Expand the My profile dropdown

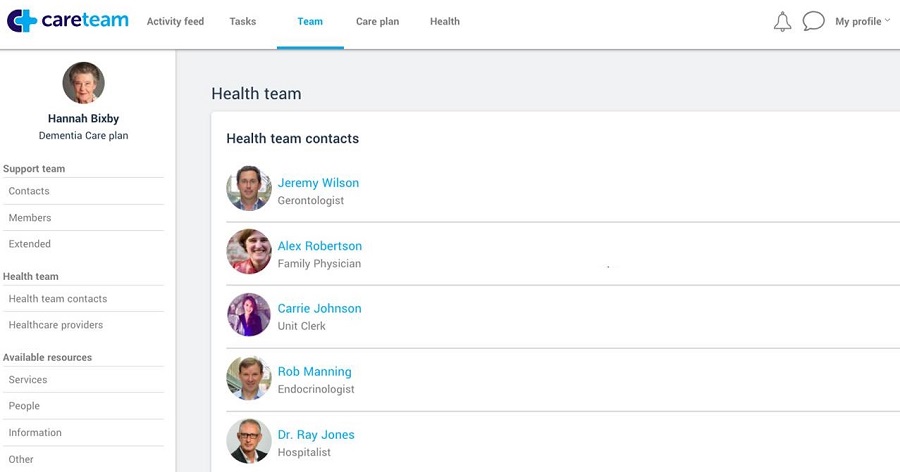[861, 22]
